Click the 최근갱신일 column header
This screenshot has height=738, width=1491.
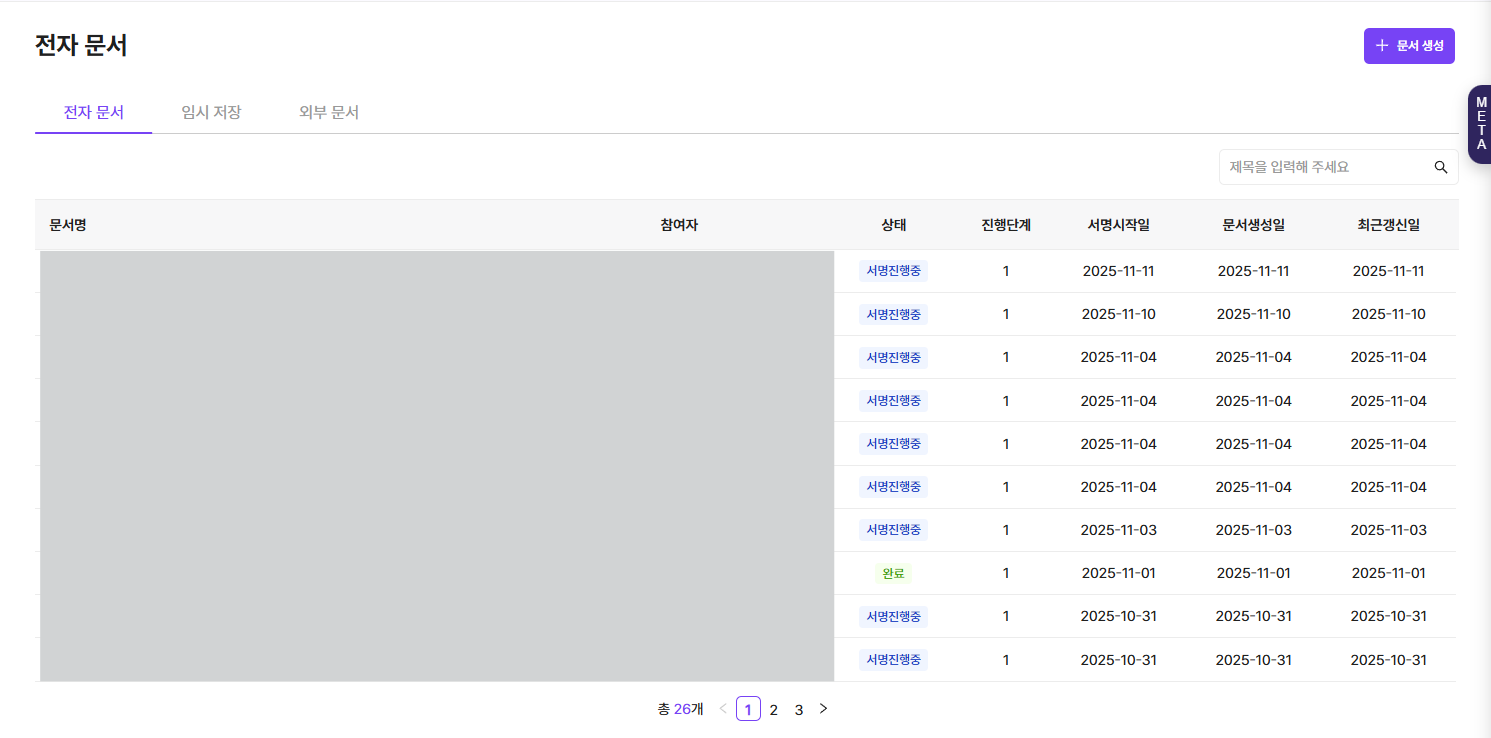tap(1388, 225)
